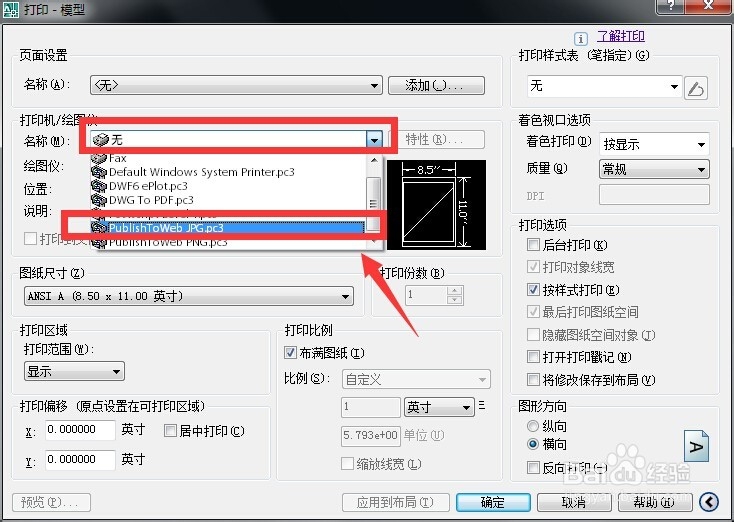The height and width of the screenshot is (522, 734).
Task: Open the 着色打印 dropdown
Action: (654, 144)
